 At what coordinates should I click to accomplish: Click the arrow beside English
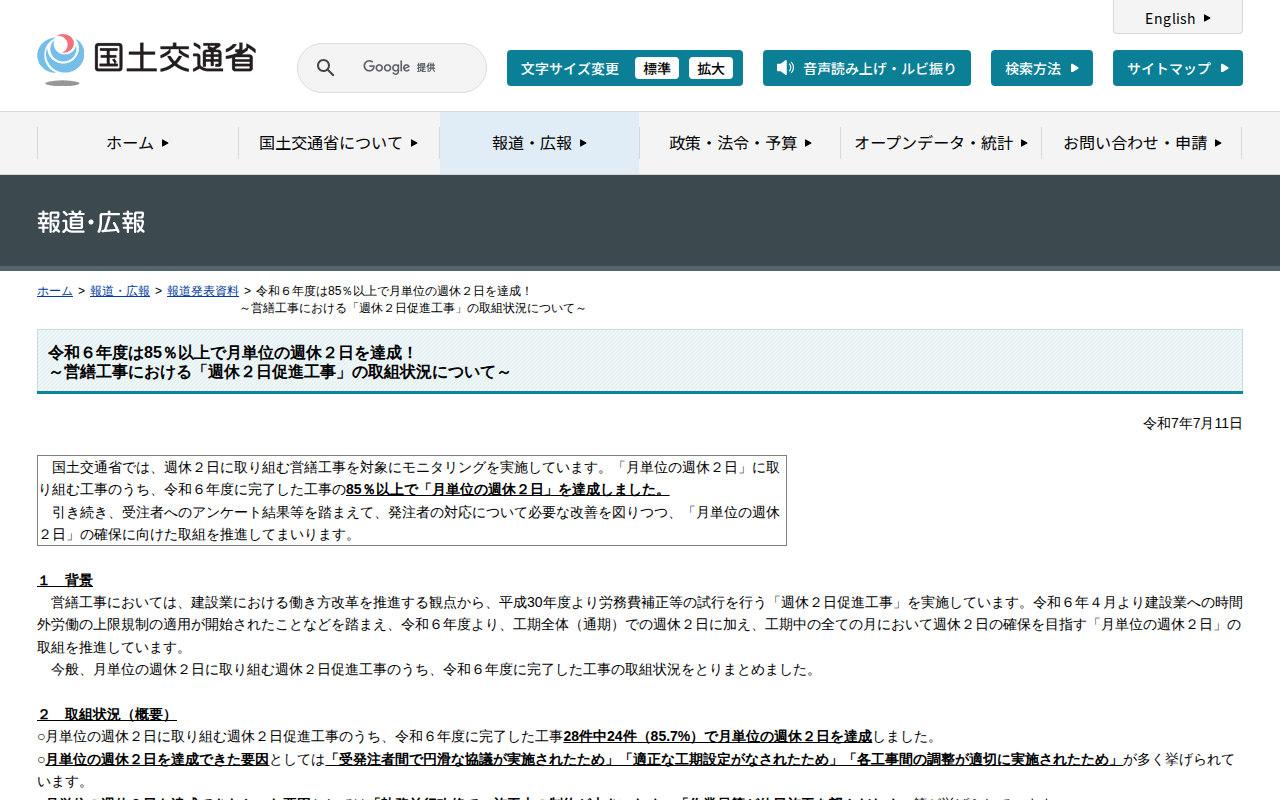1207,18
